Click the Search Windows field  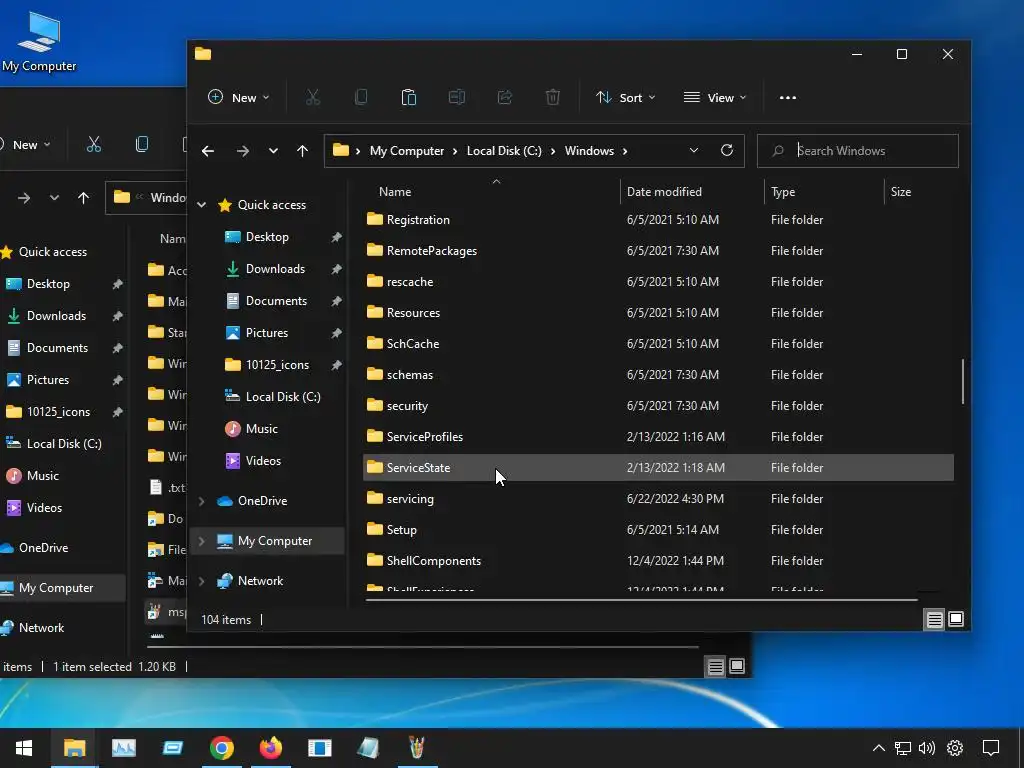click(x=857, y=151)
